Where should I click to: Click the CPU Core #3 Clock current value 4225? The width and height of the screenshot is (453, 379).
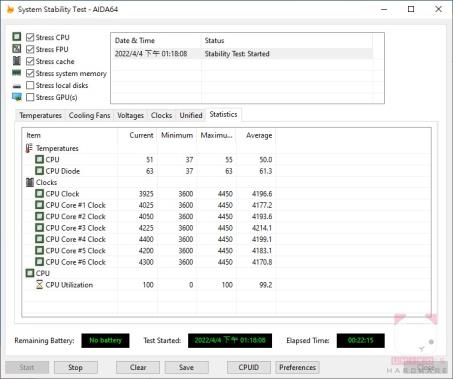(x=146, y=228)
